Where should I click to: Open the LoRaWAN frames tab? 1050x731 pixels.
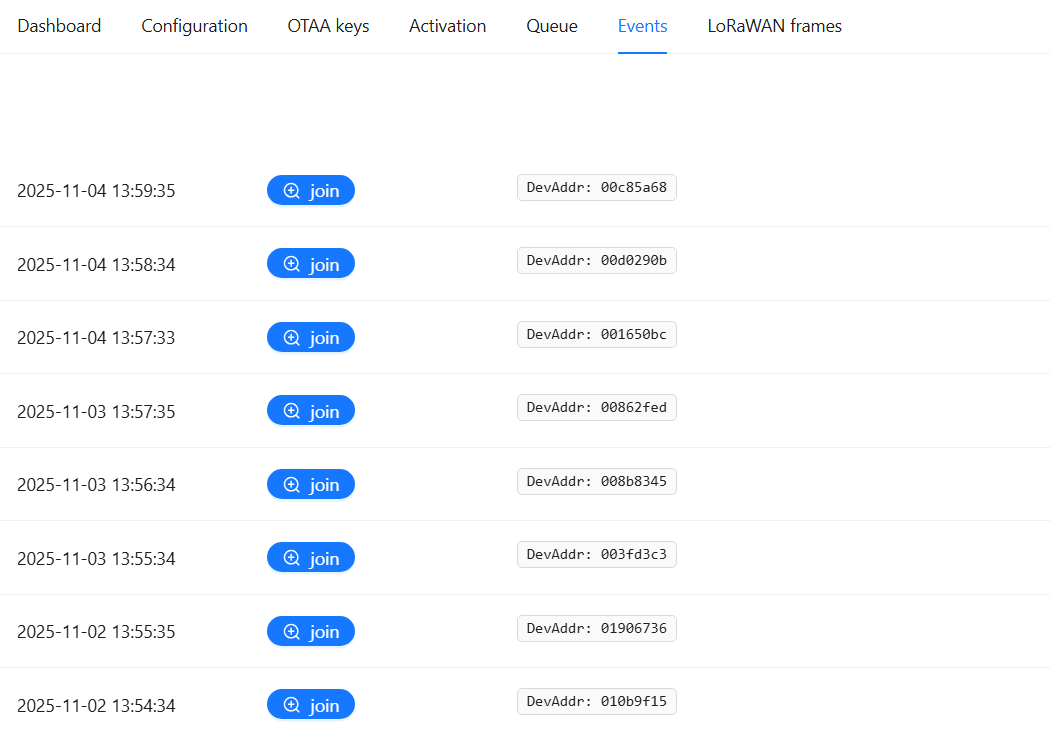click(774, 26)
